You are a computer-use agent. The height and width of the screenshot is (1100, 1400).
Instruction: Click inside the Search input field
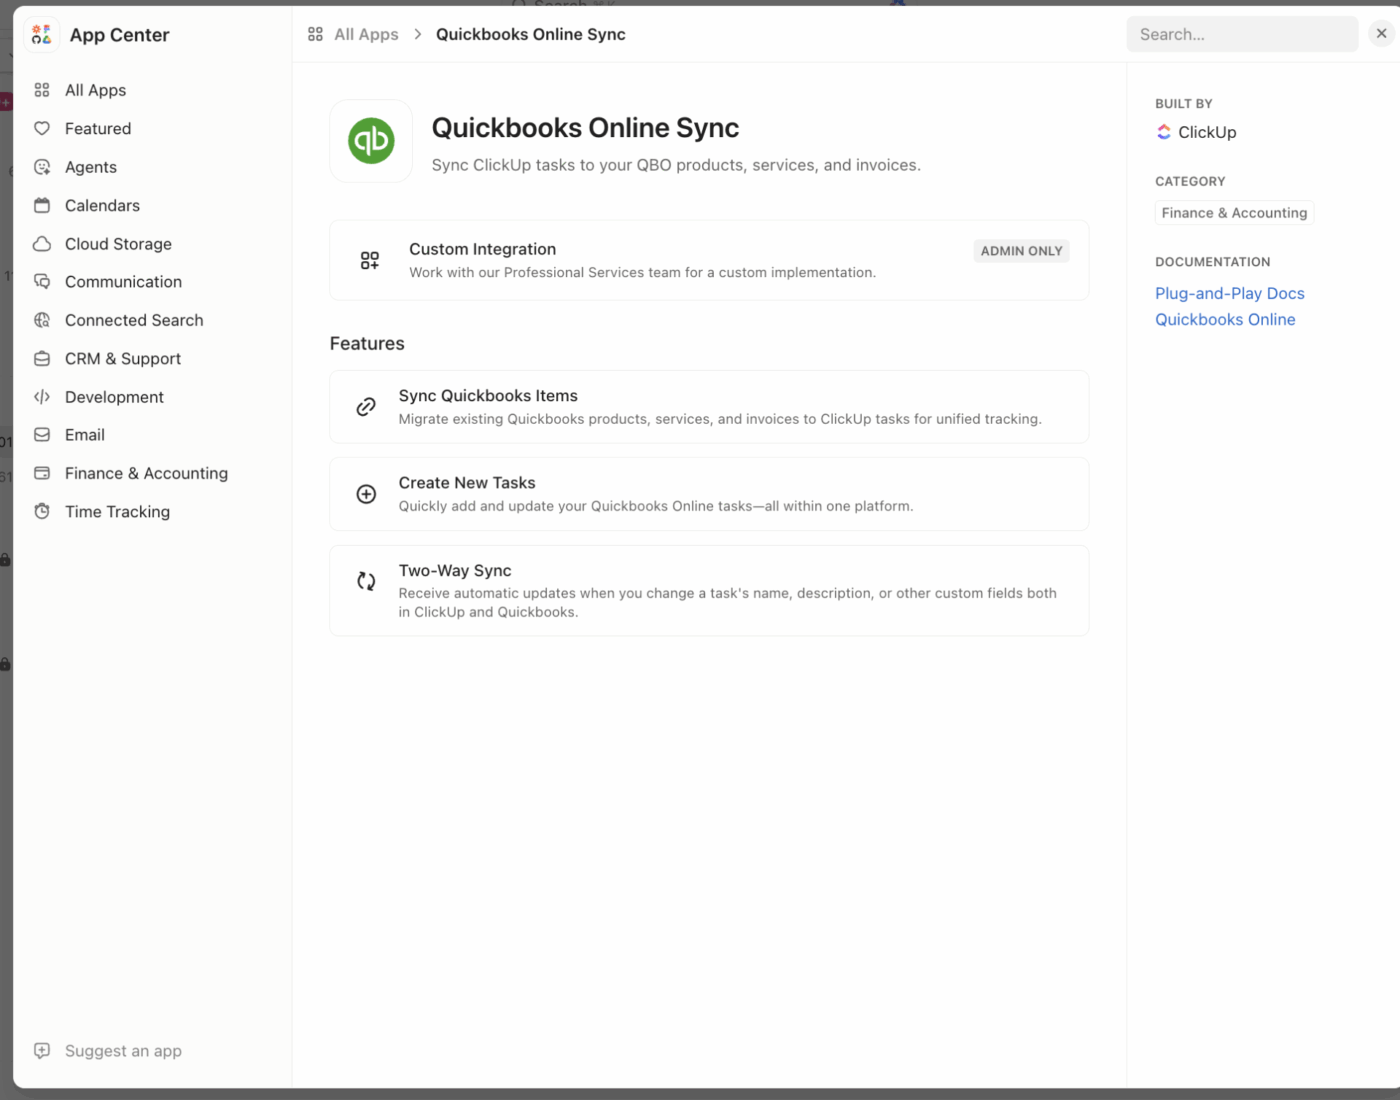point(1242,33)
